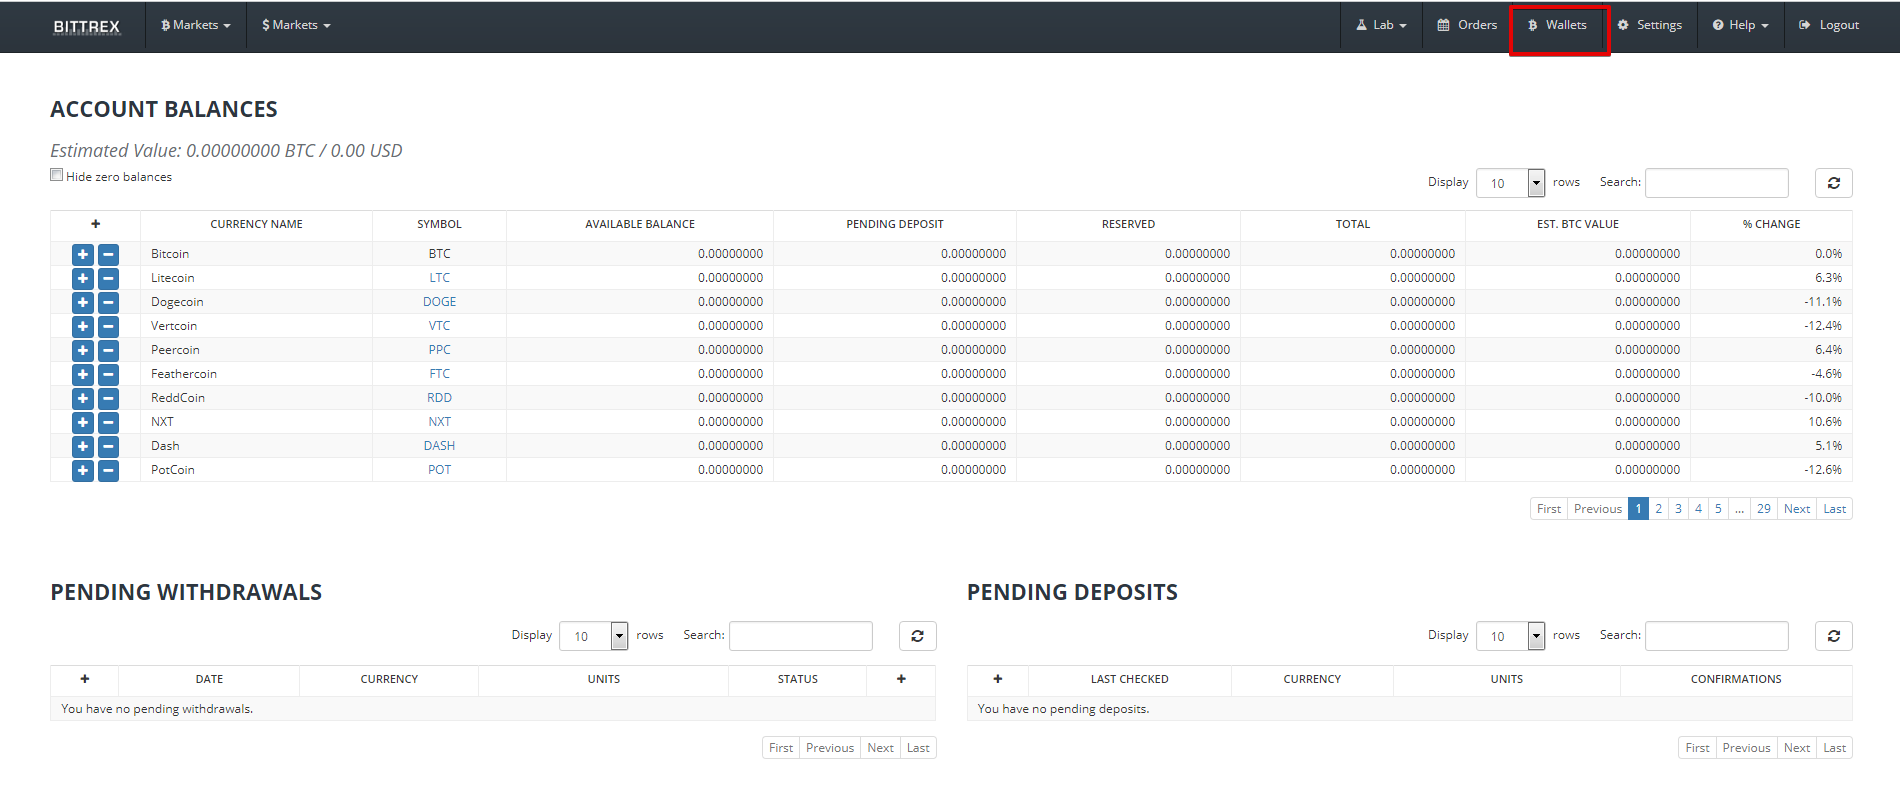Click the BITTREX logo
The height and width of the screenshot is (812, 1900).
tap(87, 26)
